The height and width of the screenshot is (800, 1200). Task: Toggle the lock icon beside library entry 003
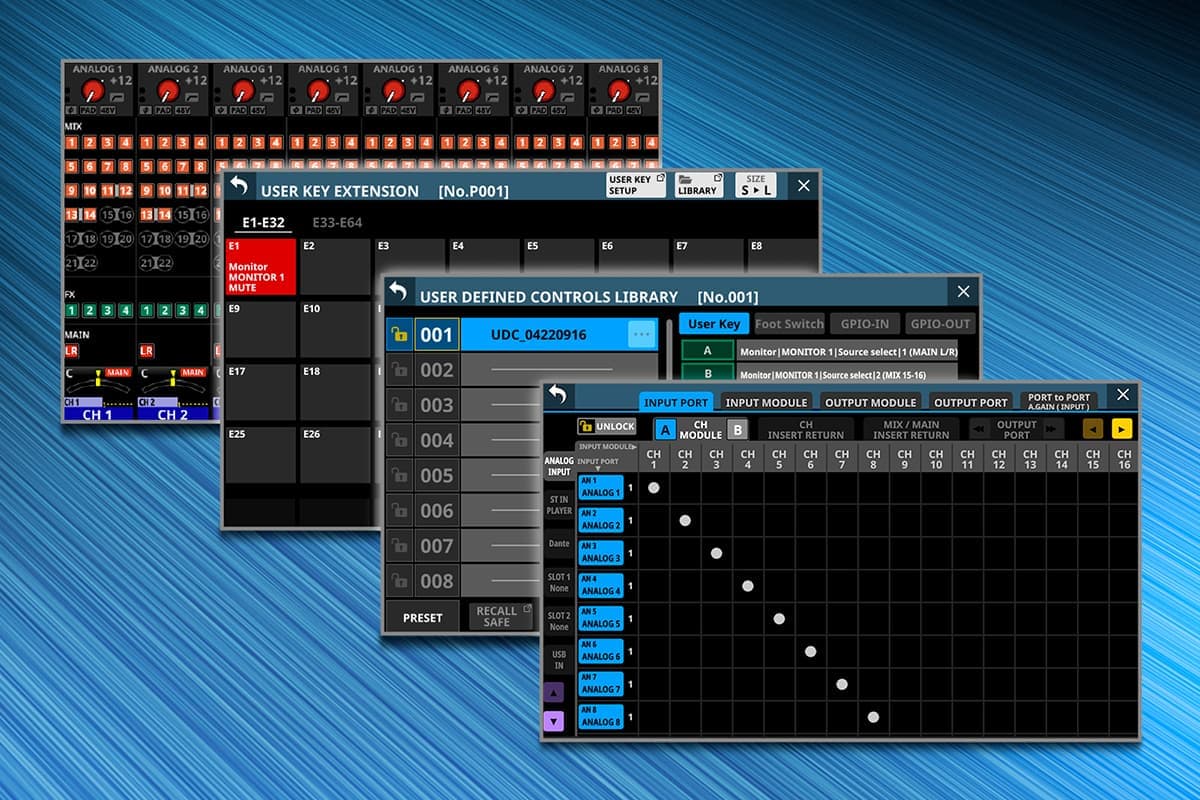point(399,405)
